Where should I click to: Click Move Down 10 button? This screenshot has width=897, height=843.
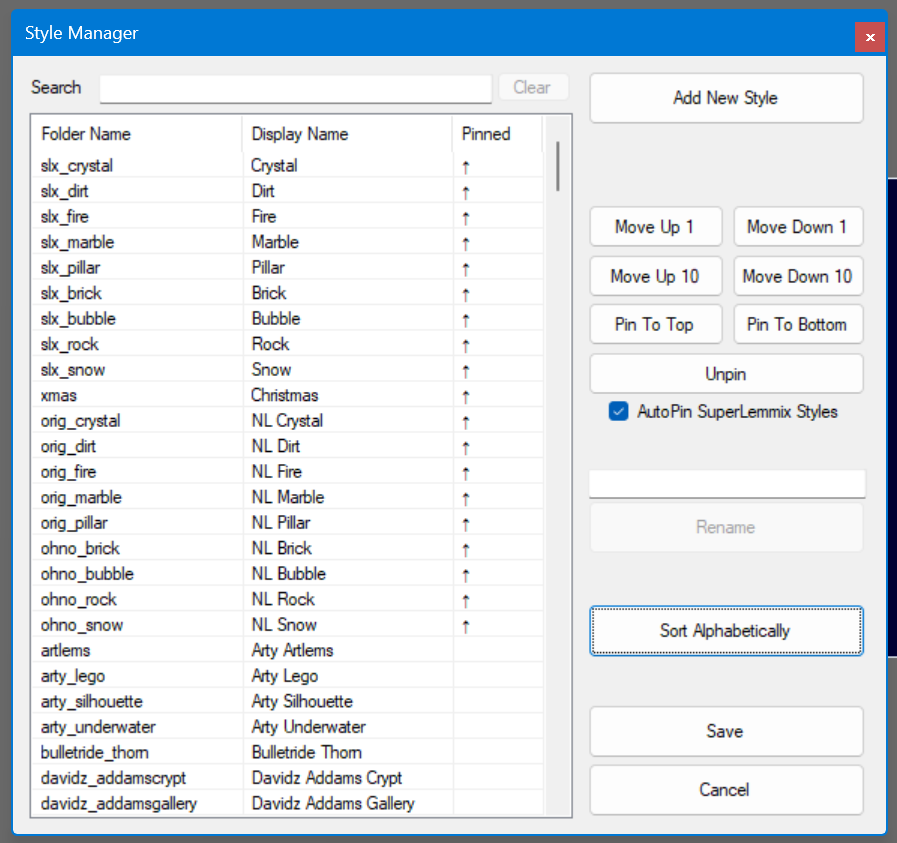pyautogui.click(x=797, y=276)
